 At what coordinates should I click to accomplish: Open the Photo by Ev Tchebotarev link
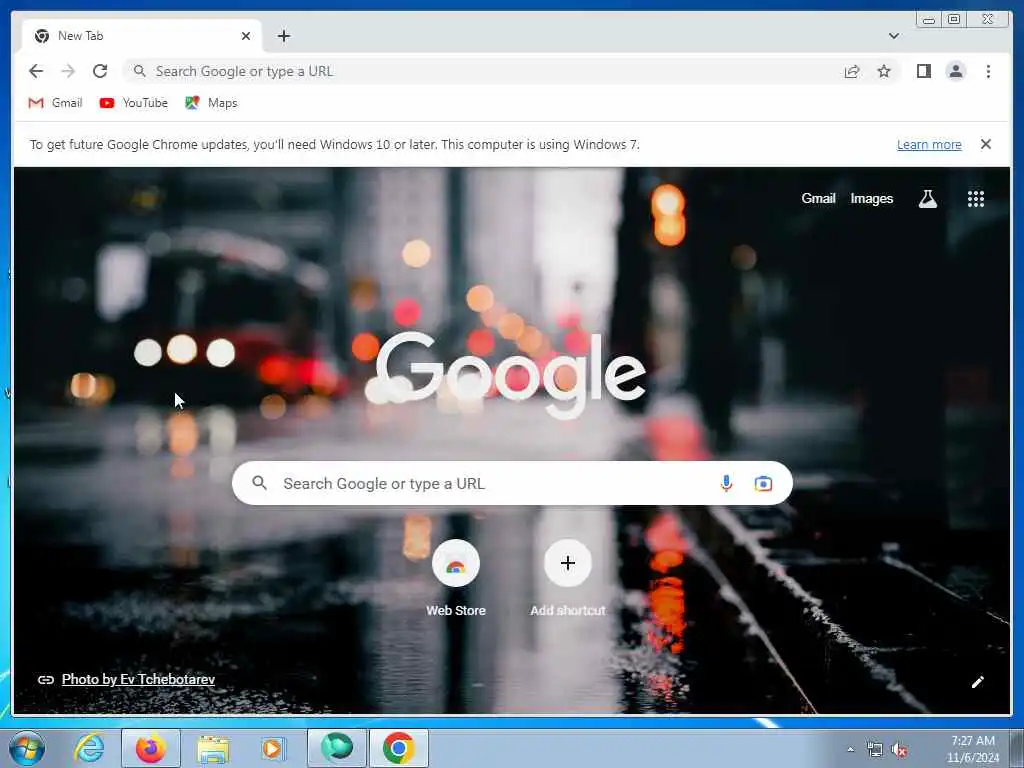pyautogui.click(x=138, y=679)
